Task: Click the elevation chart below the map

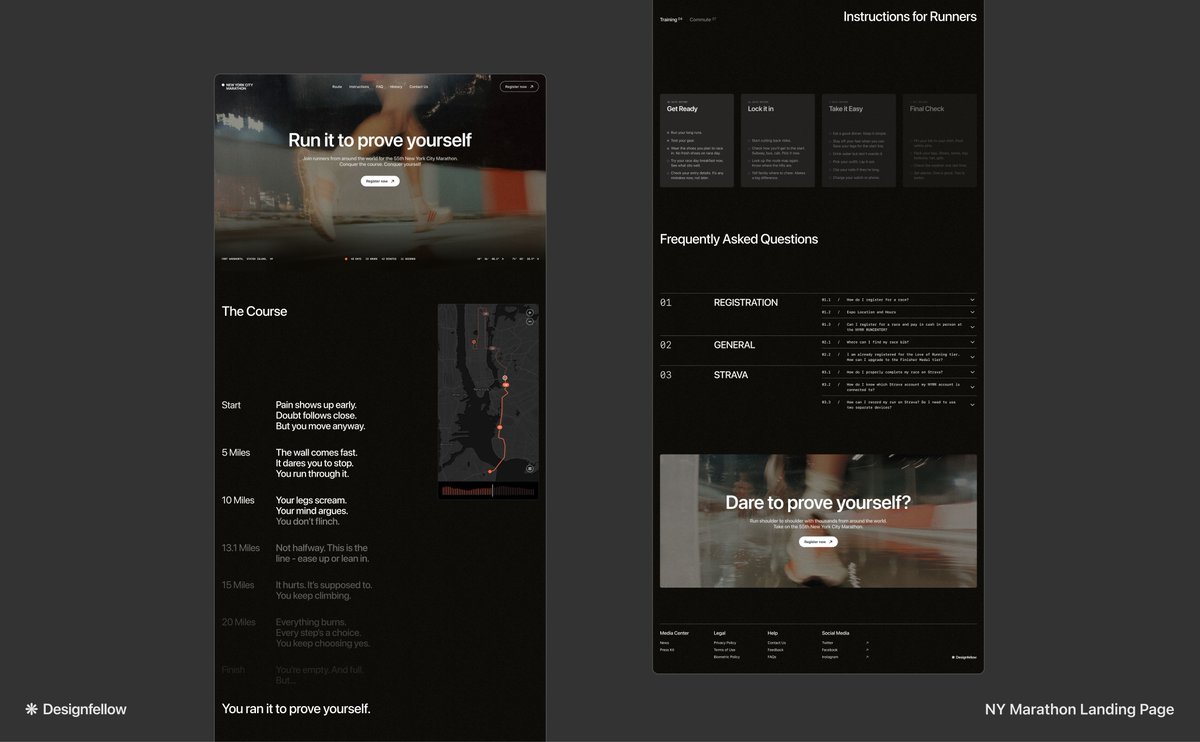Action: 488,490
